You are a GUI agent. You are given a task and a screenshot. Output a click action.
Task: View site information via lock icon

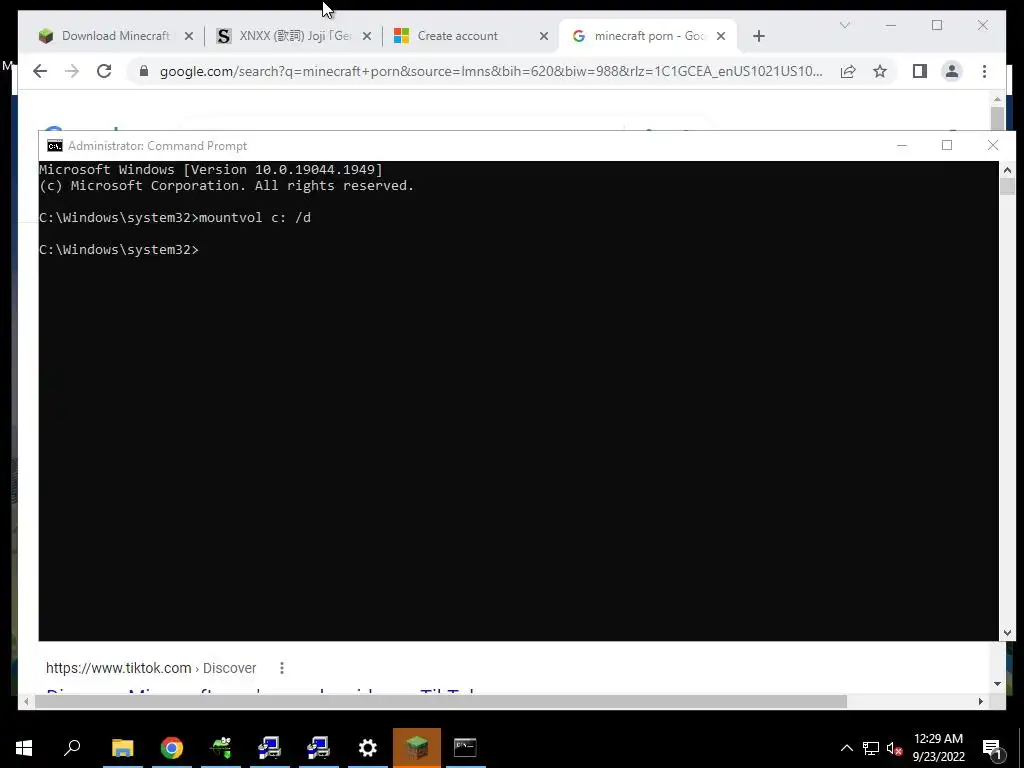coord(144,71)
